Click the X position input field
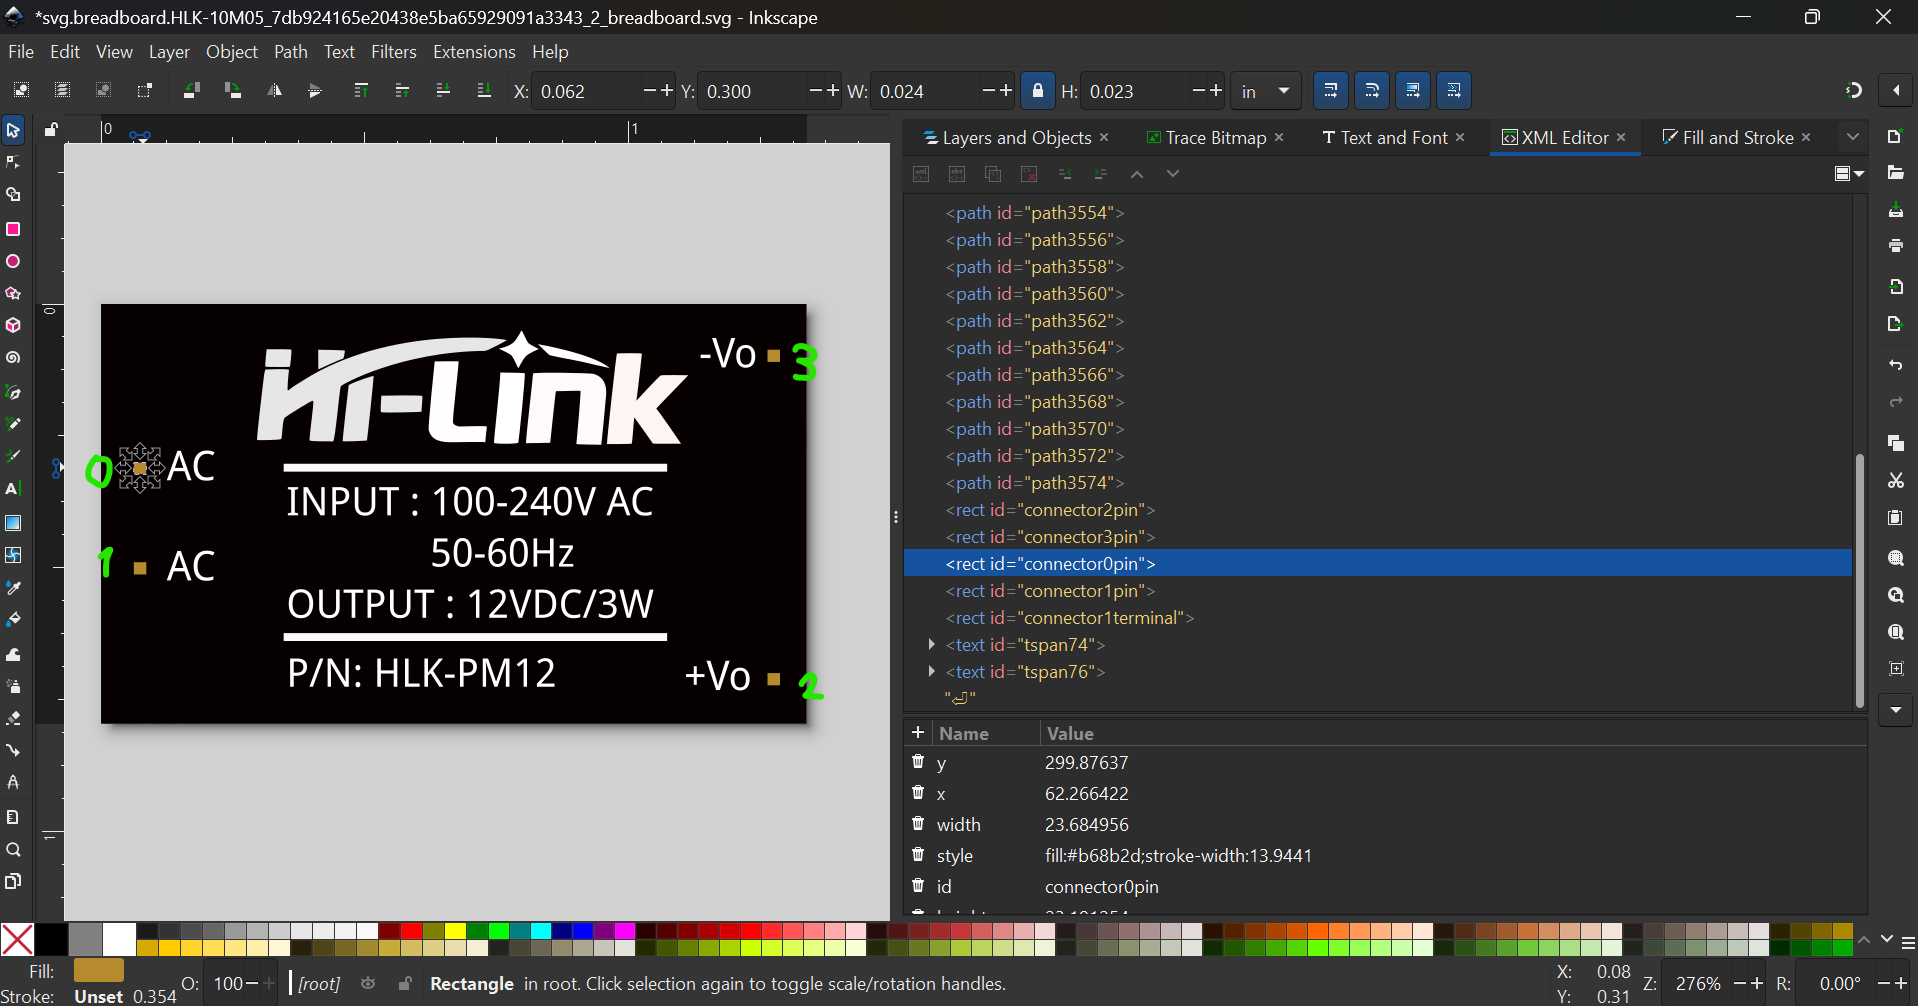1918x1006 pixels. click(586, 91)
